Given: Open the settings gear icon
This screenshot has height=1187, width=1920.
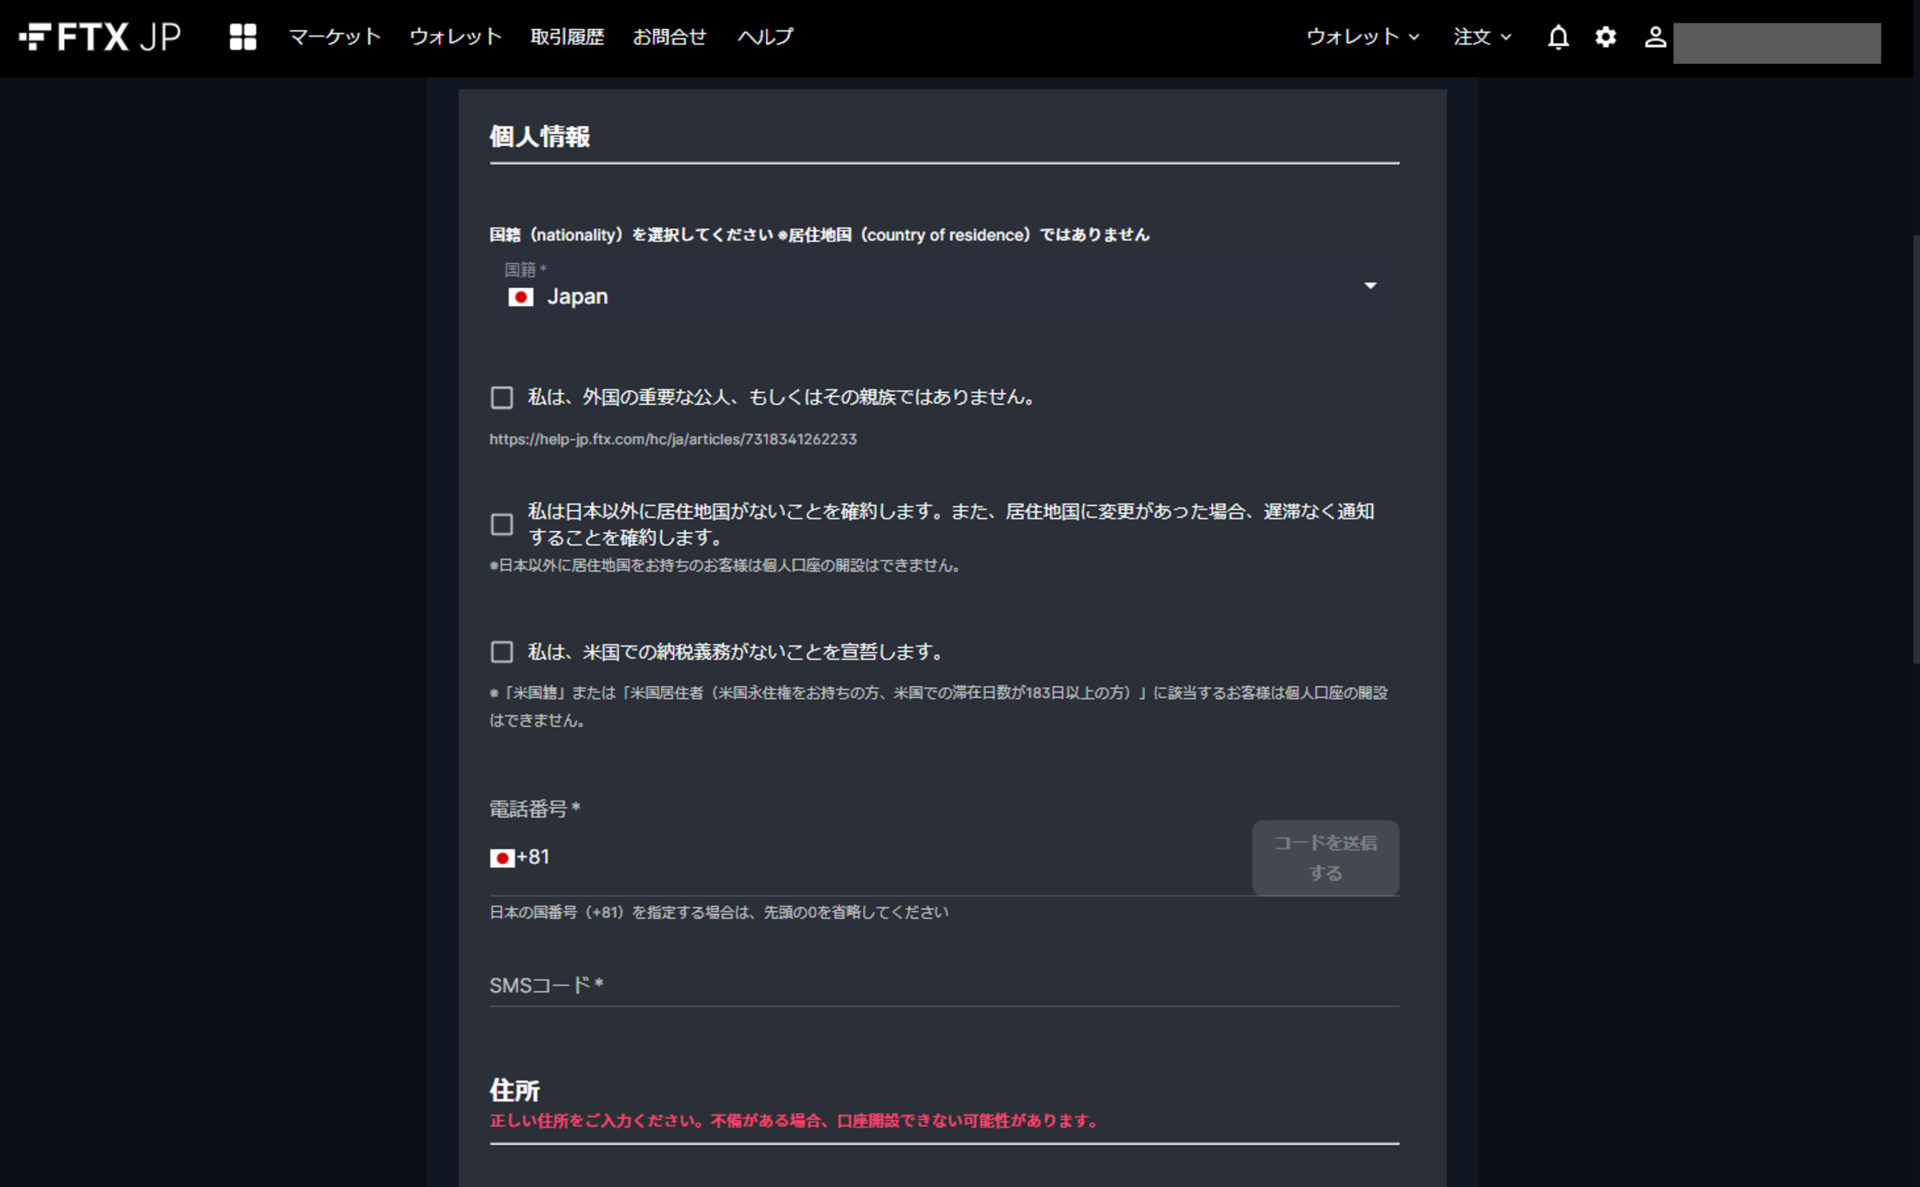Looking at the screenshot, I should 1605,37.
